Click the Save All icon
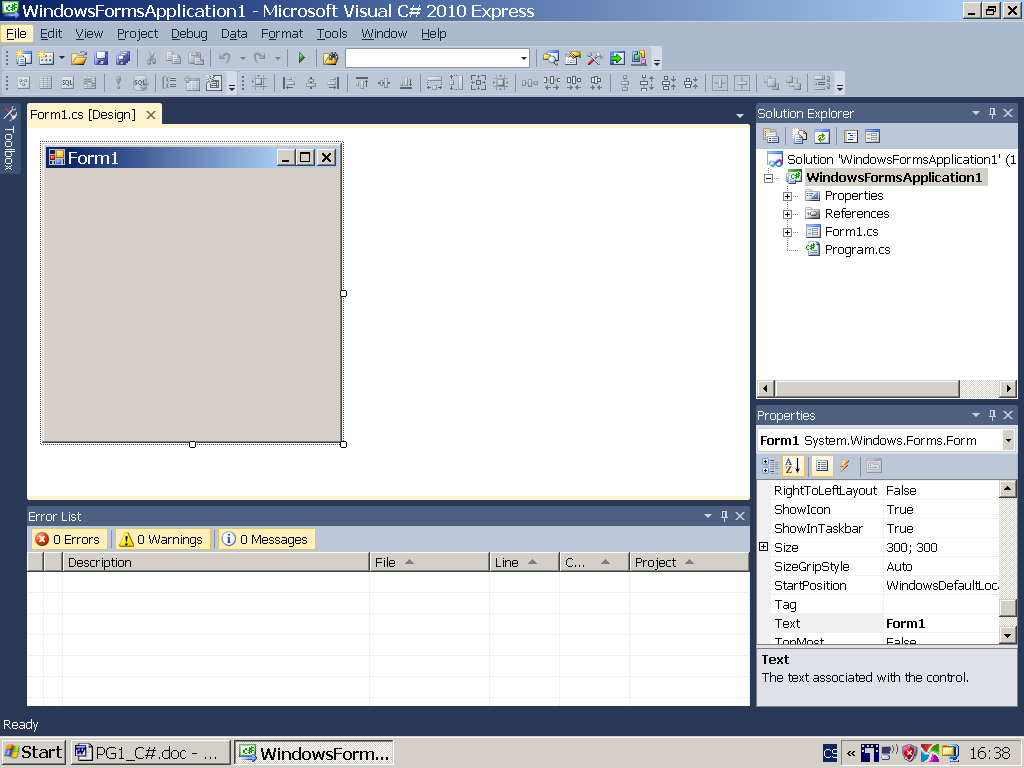The height and width of the screenshot is (768, 1024). [123, 58]
